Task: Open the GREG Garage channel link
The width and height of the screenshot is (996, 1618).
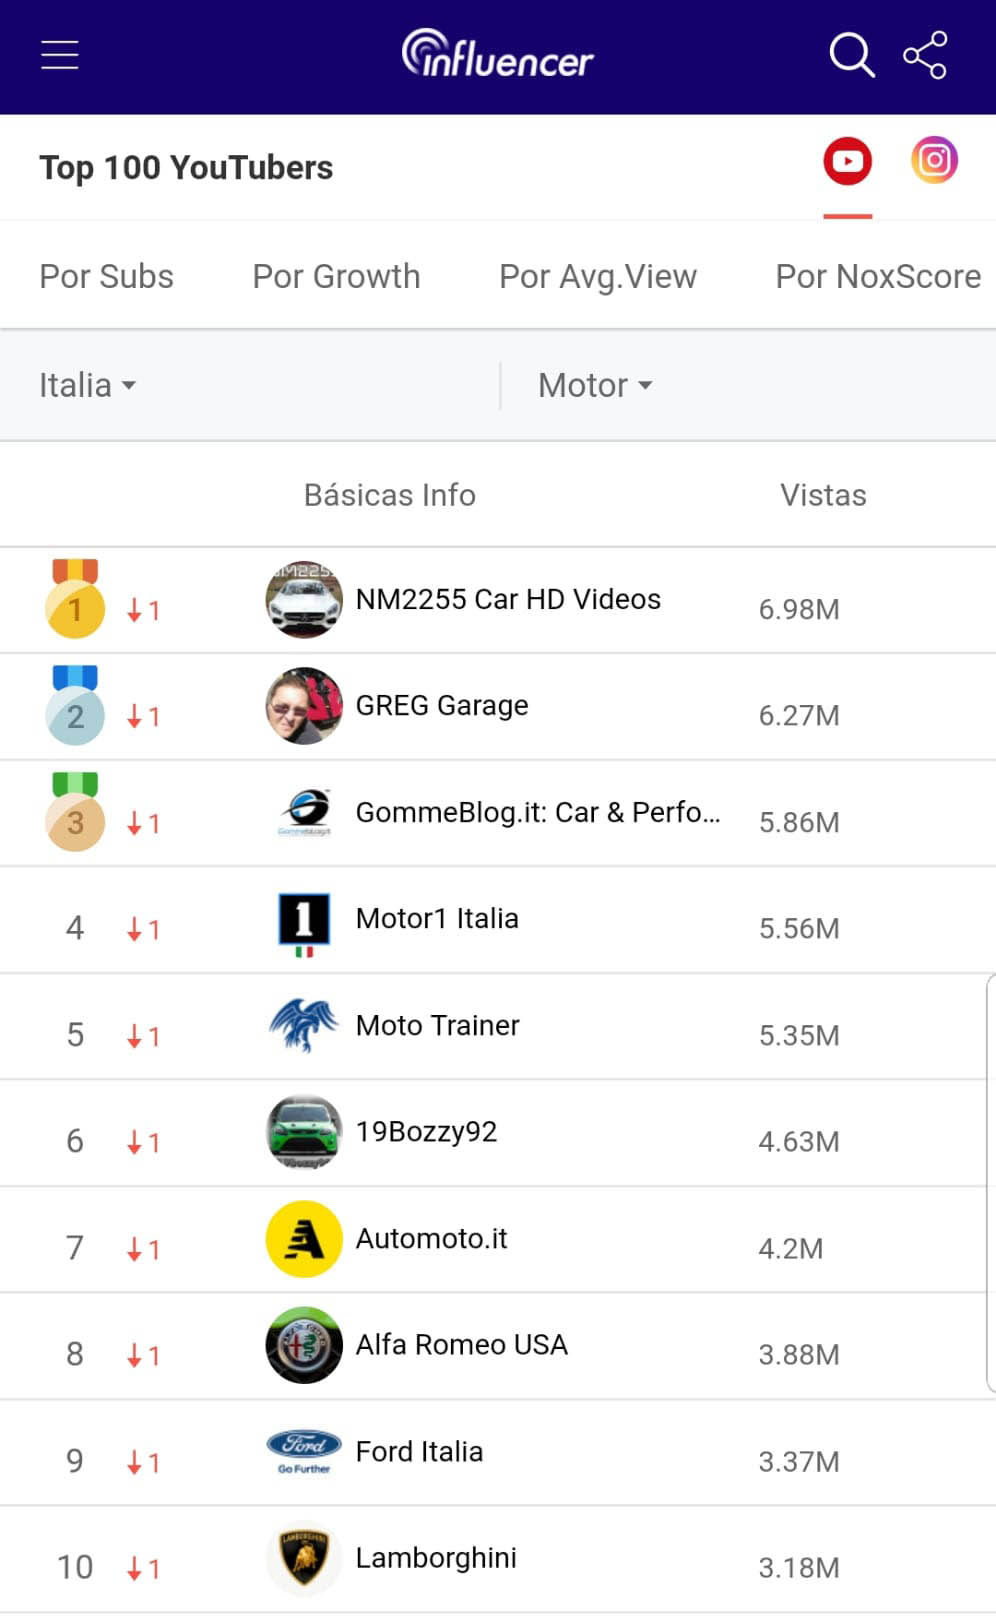Action: click(441, 705)
